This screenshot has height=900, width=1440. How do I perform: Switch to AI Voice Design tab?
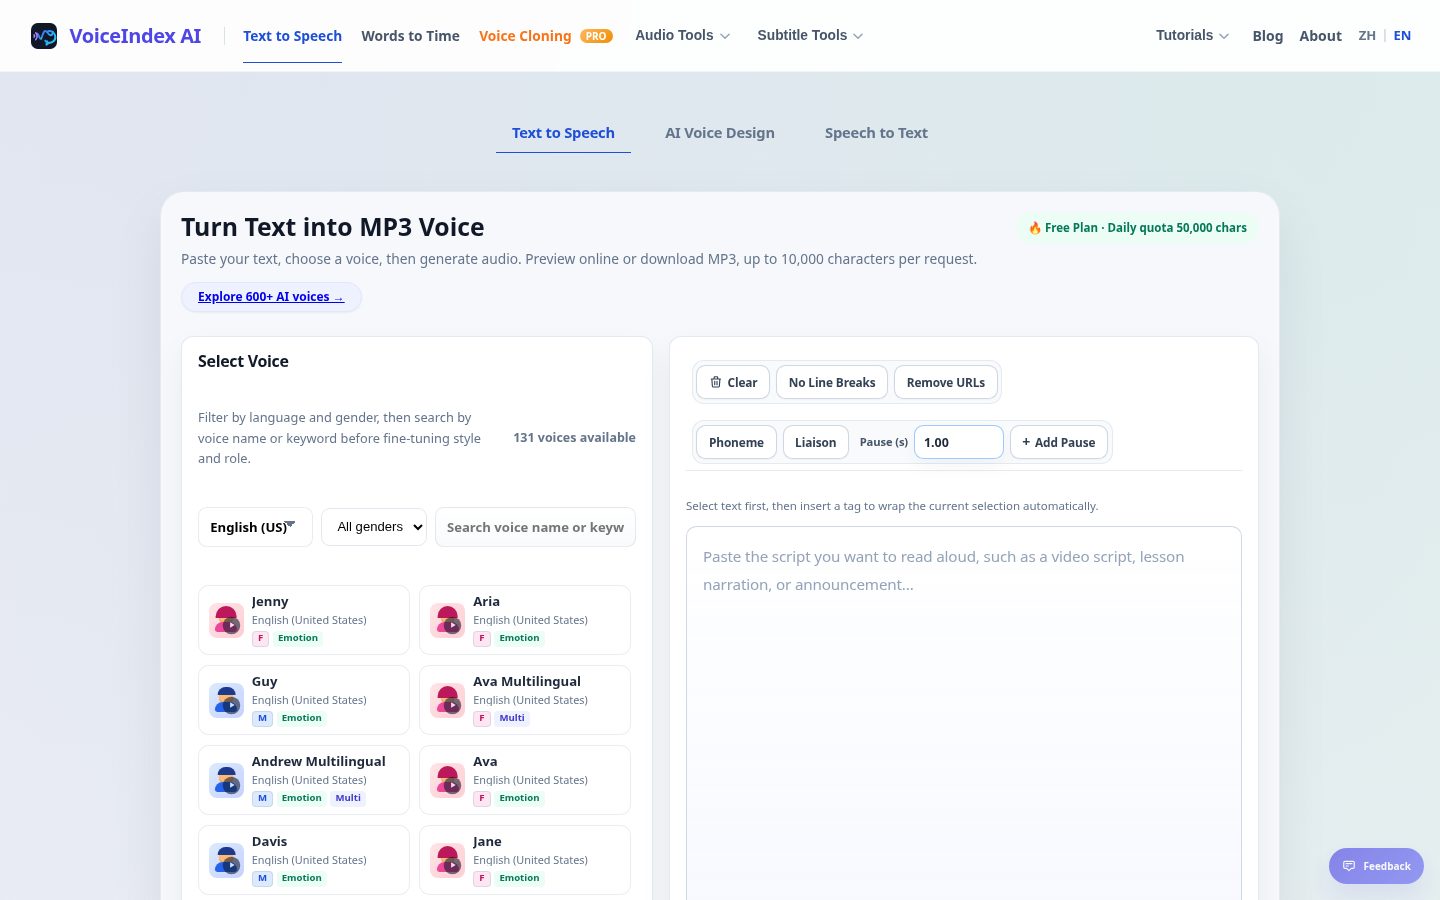tap(720, 133)
